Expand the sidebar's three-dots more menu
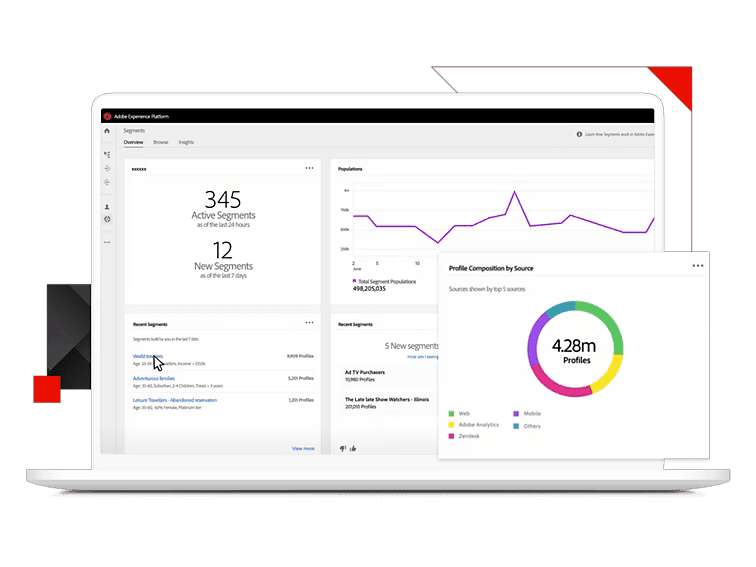756x567 pixels. 107,242
